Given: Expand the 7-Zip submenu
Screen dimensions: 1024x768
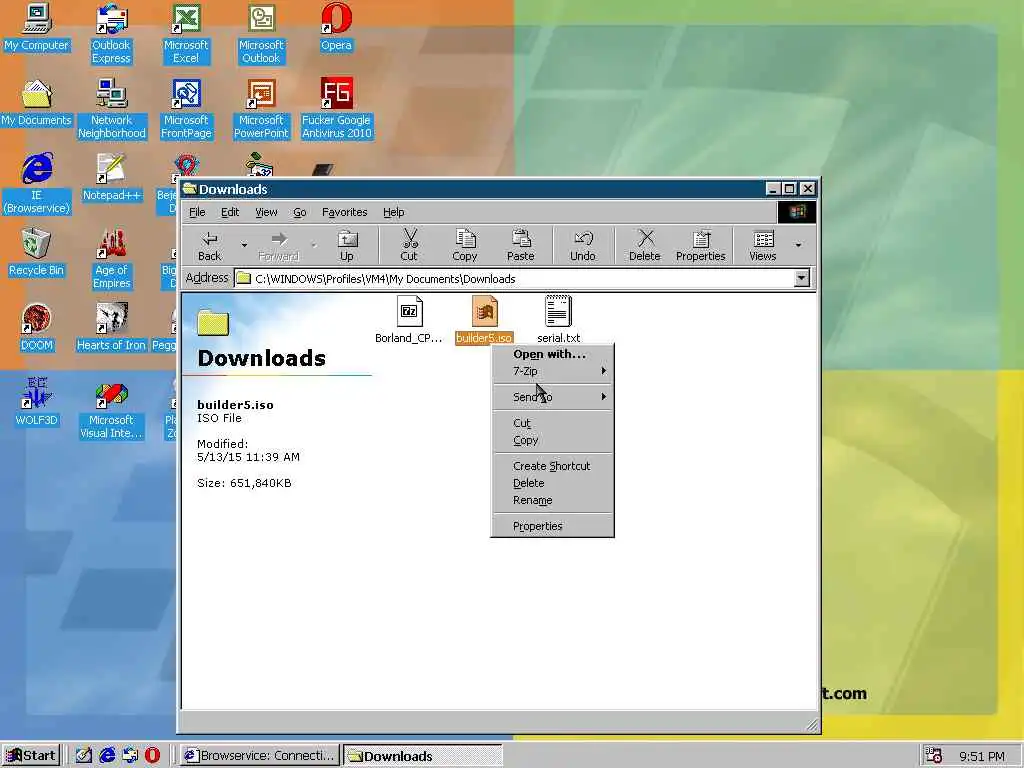Looking at the screenshot, I should [552, 371].
